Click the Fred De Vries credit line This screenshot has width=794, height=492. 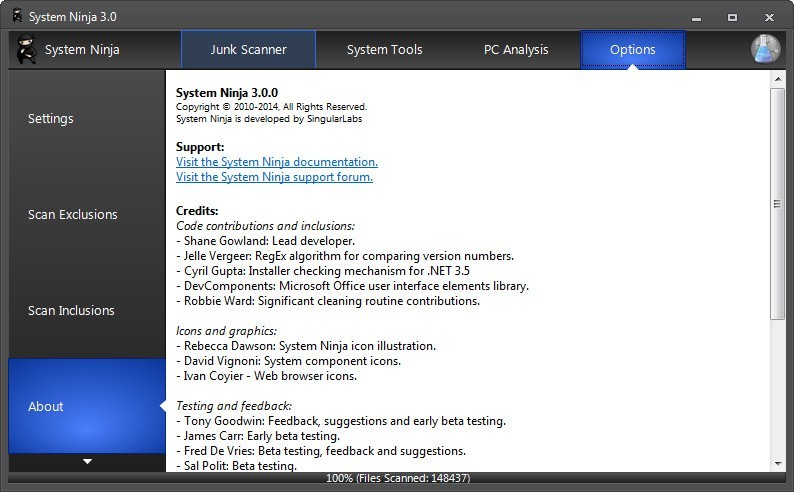click(x=321, y=451)
